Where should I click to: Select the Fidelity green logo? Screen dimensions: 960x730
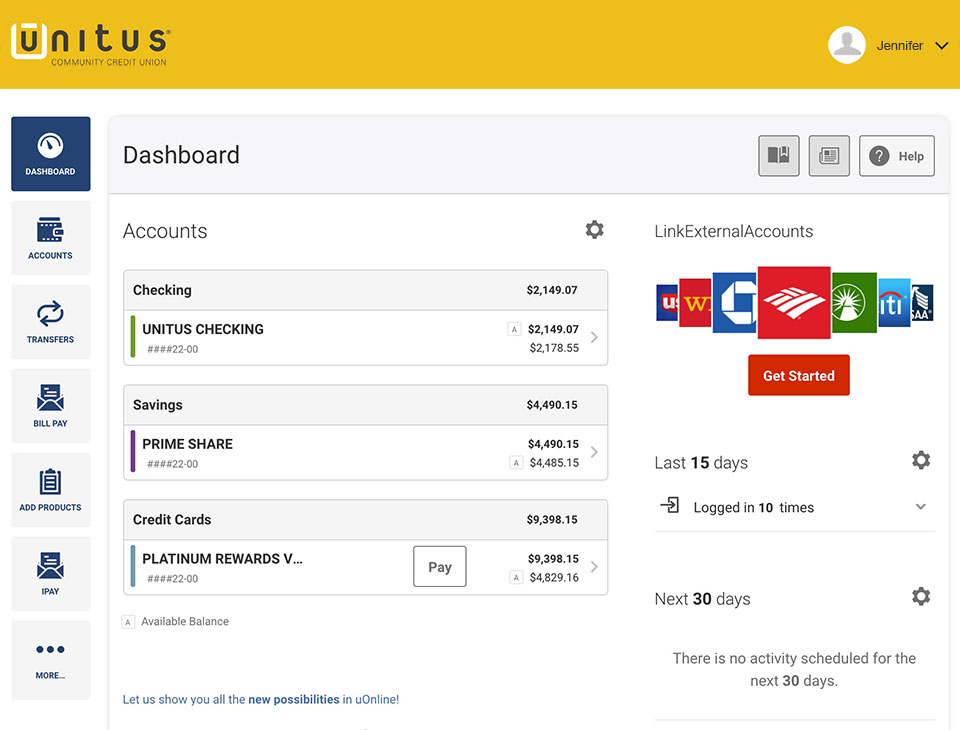854,303
